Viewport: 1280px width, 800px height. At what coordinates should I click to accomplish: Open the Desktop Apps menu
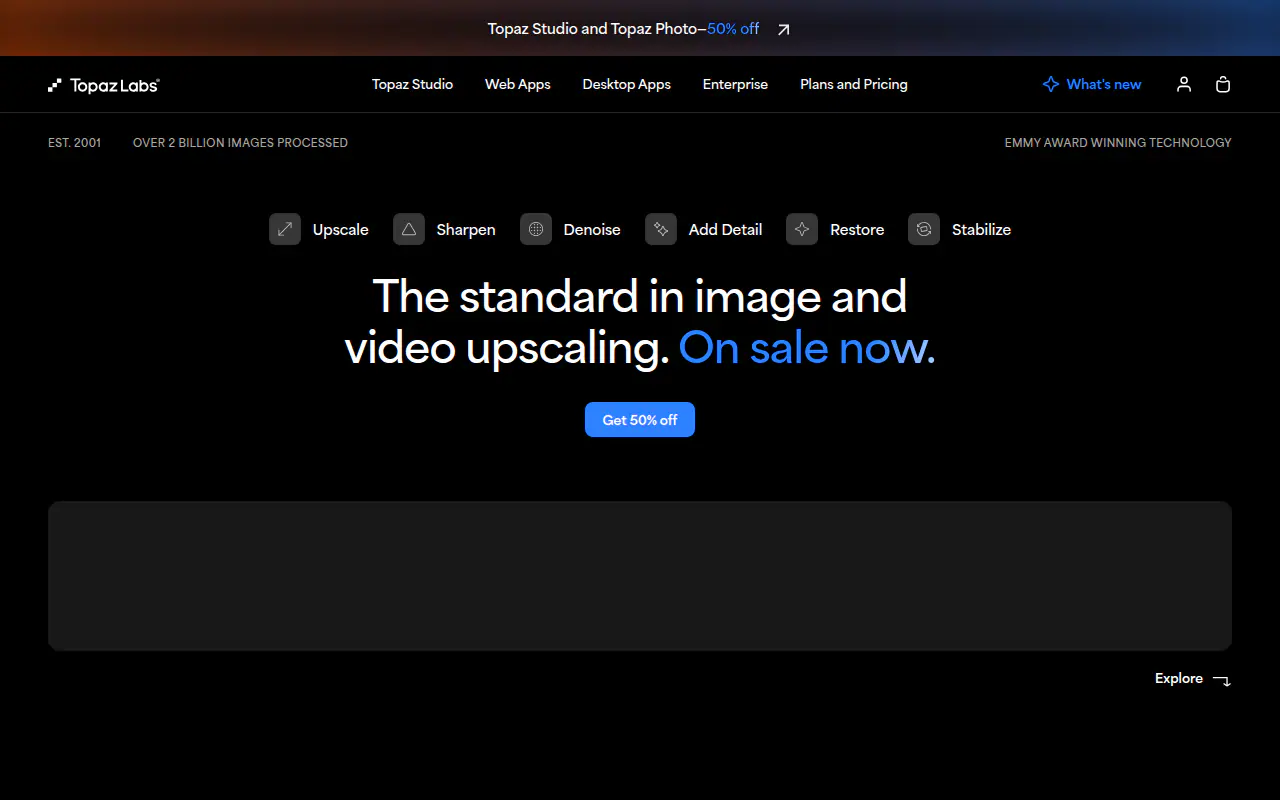coord(627,85)
